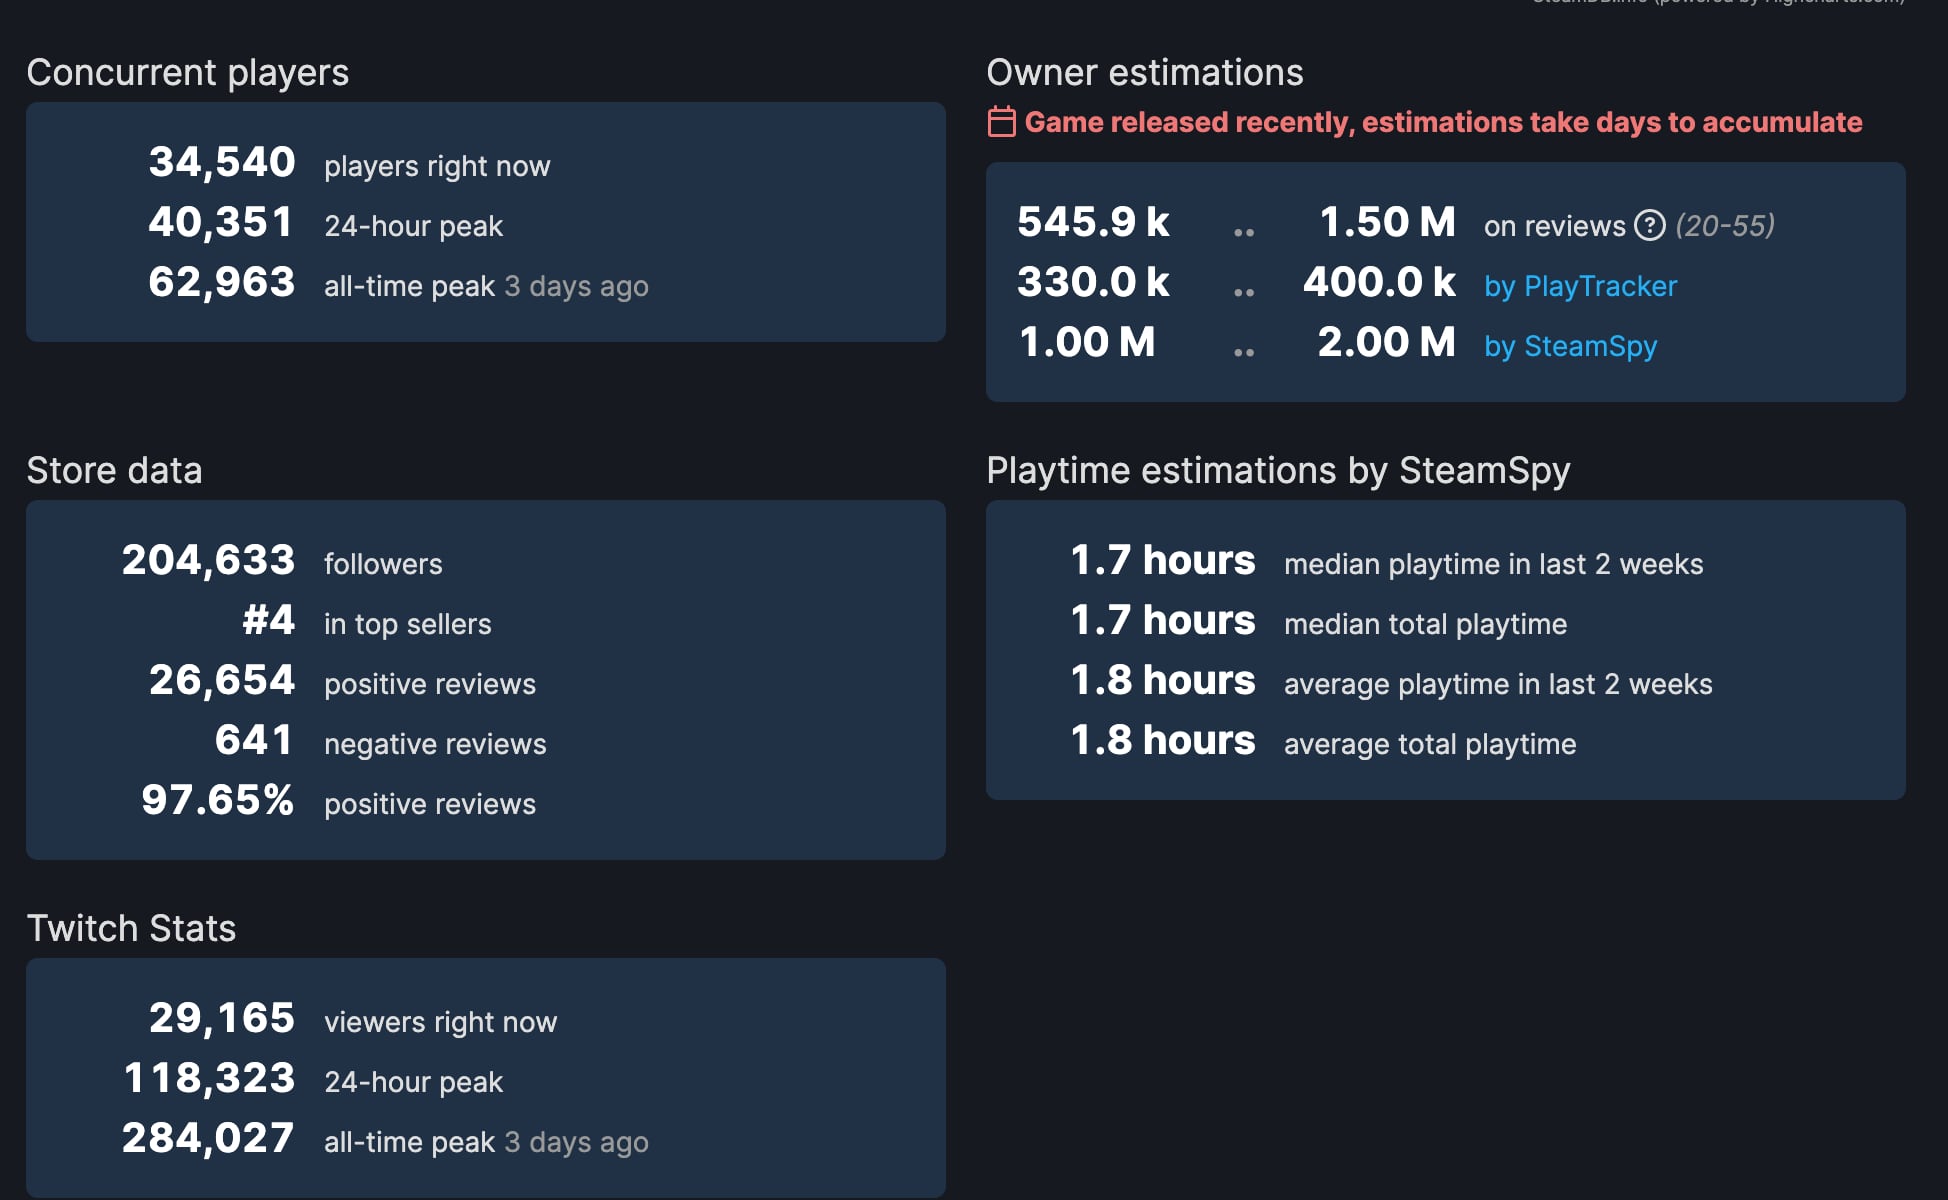Click the 'Playtime estimations by SteamSpy' heading
Viewport: 1948px width, 1200px height.
[x=1277, y=470]
